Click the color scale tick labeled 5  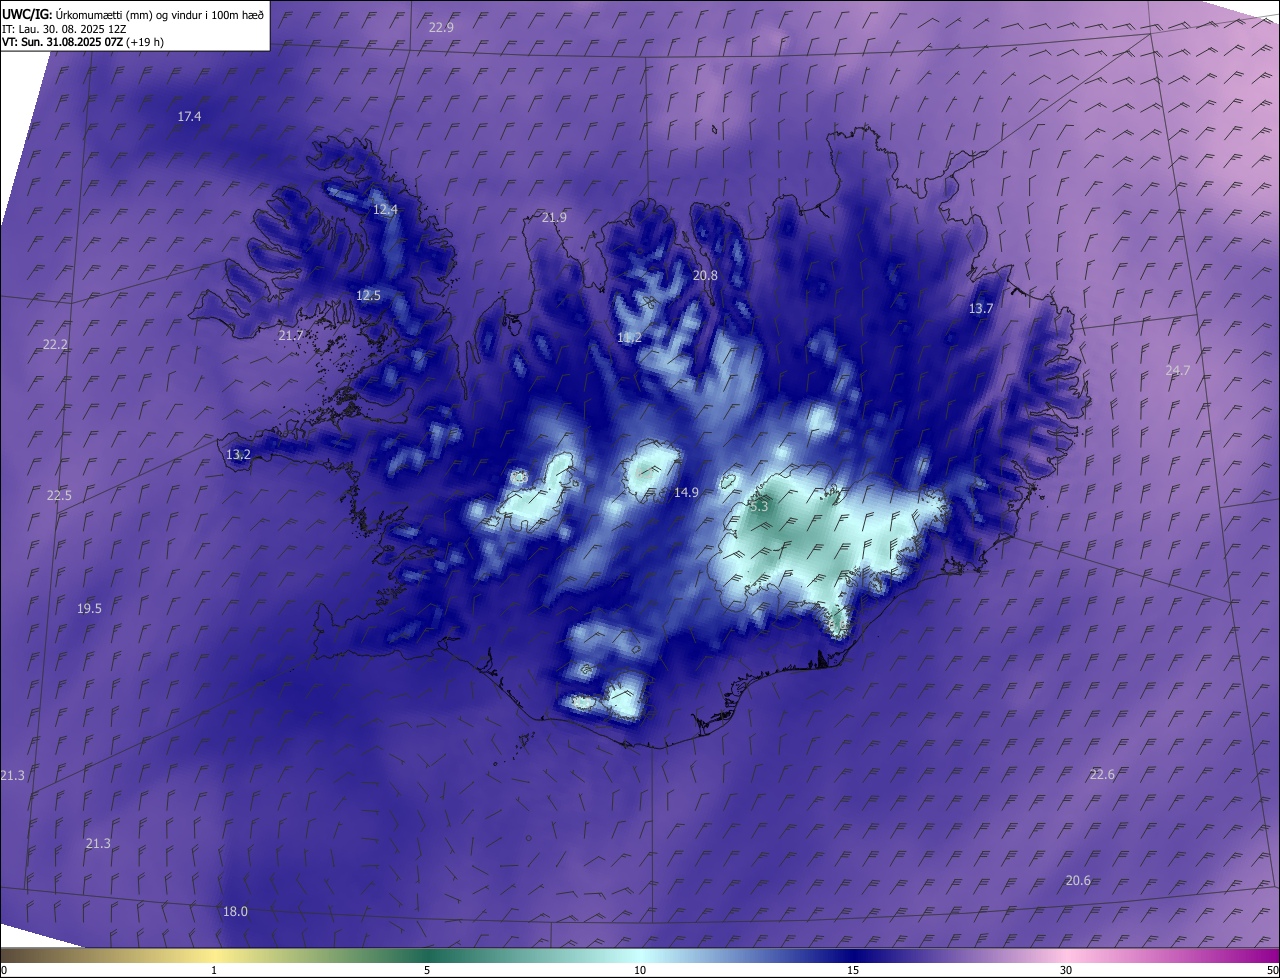pos(427,971)
